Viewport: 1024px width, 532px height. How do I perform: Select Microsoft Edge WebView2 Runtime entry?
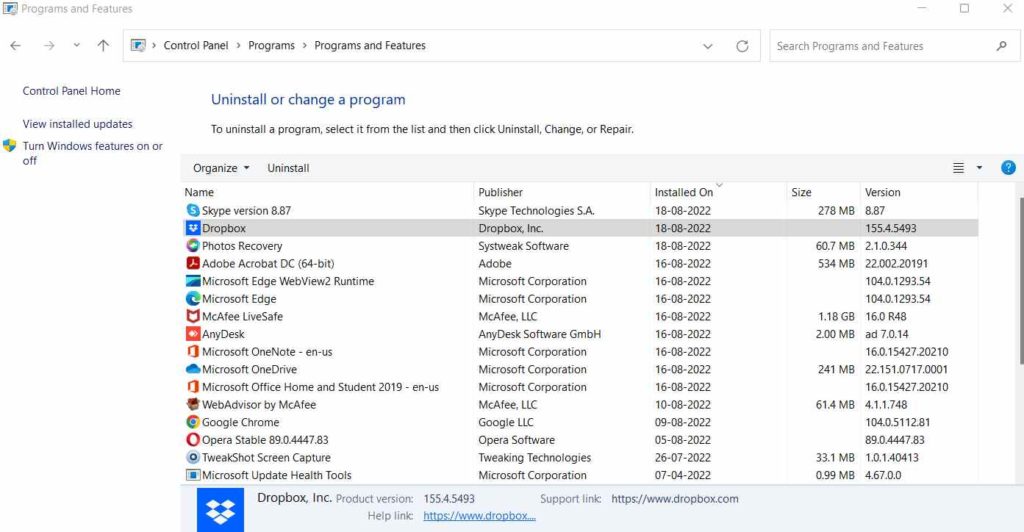click(288, 281)
